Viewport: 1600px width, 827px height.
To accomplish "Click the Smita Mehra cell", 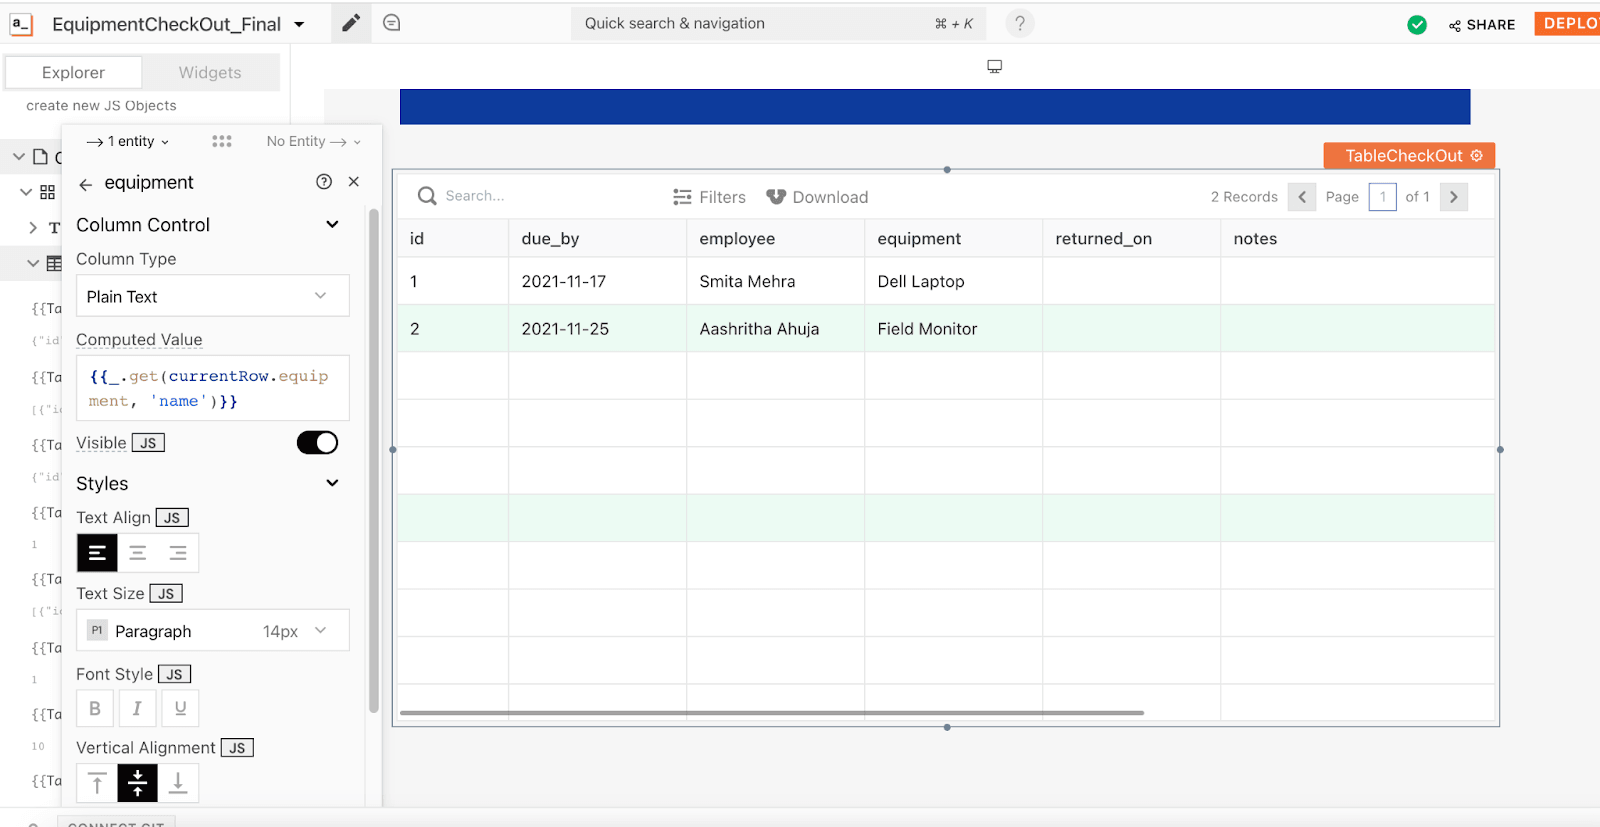I will click(x=775, y=281).
